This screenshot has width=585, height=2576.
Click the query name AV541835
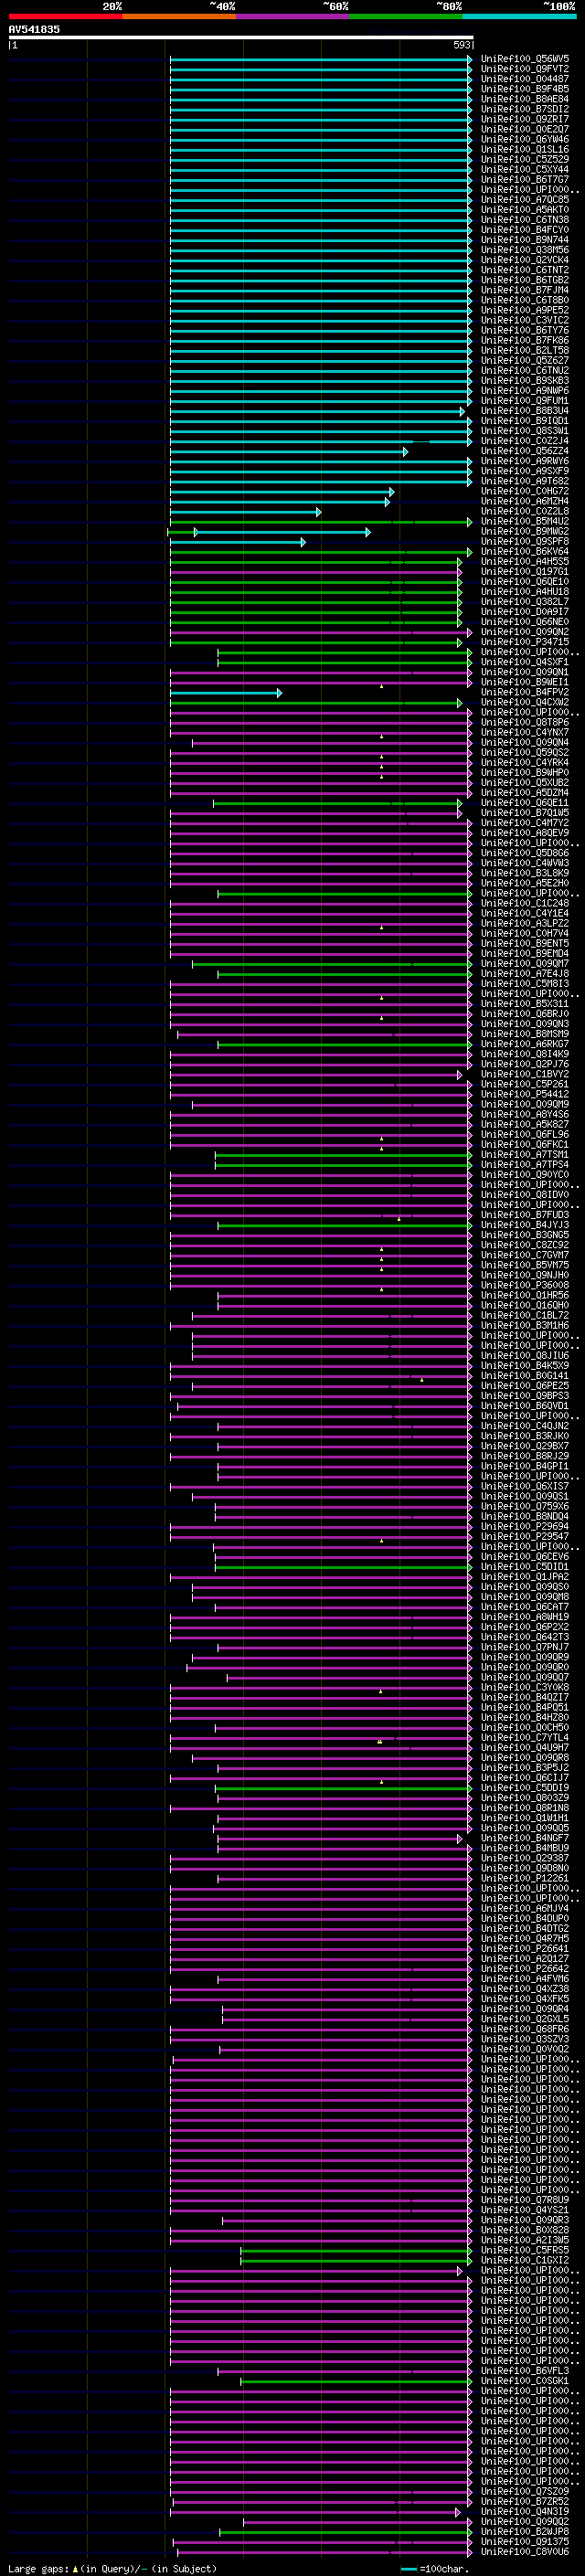pos(34,29)
